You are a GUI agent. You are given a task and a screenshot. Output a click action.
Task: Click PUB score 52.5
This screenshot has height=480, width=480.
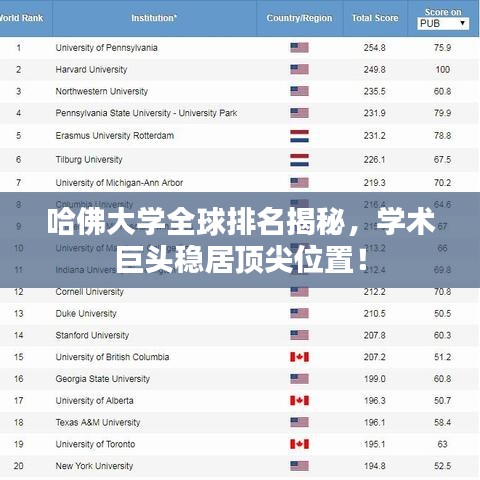[x=443, y=466]
